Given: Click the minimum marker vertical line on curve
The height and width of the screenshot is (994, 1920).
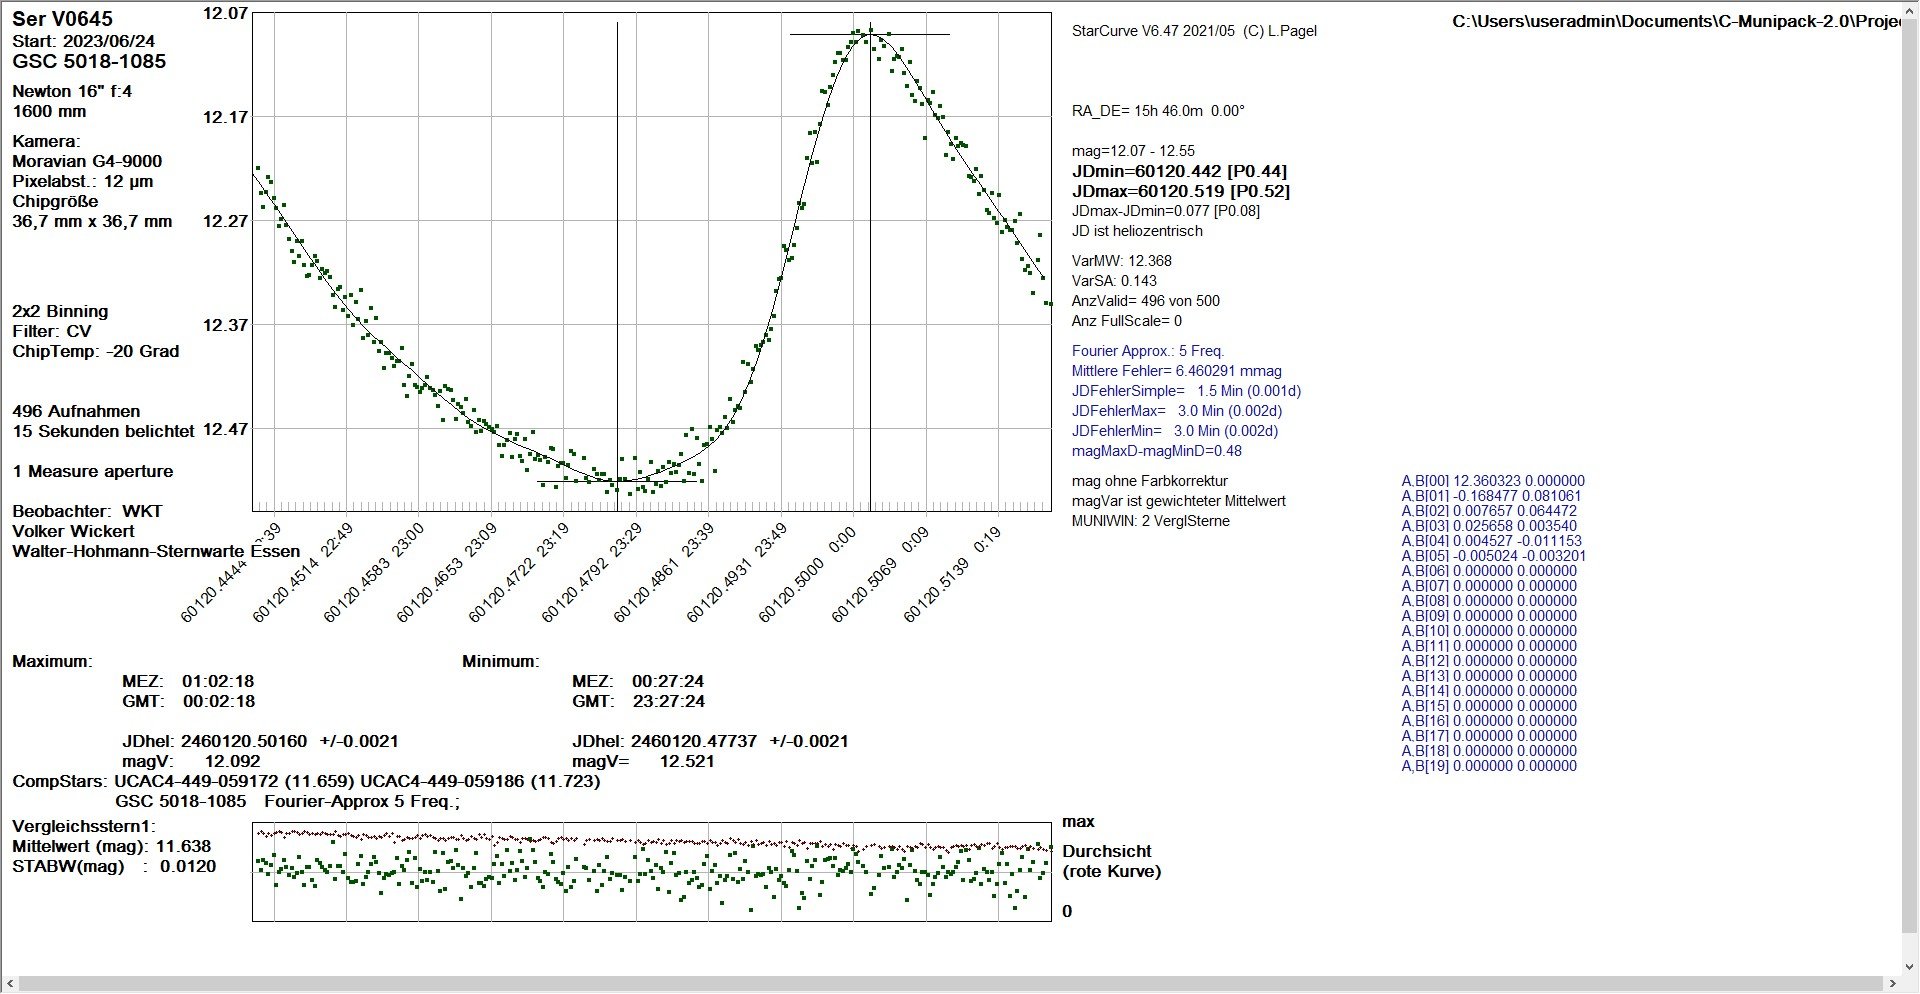Looking at the screenshot, I should tap(617, 260).
